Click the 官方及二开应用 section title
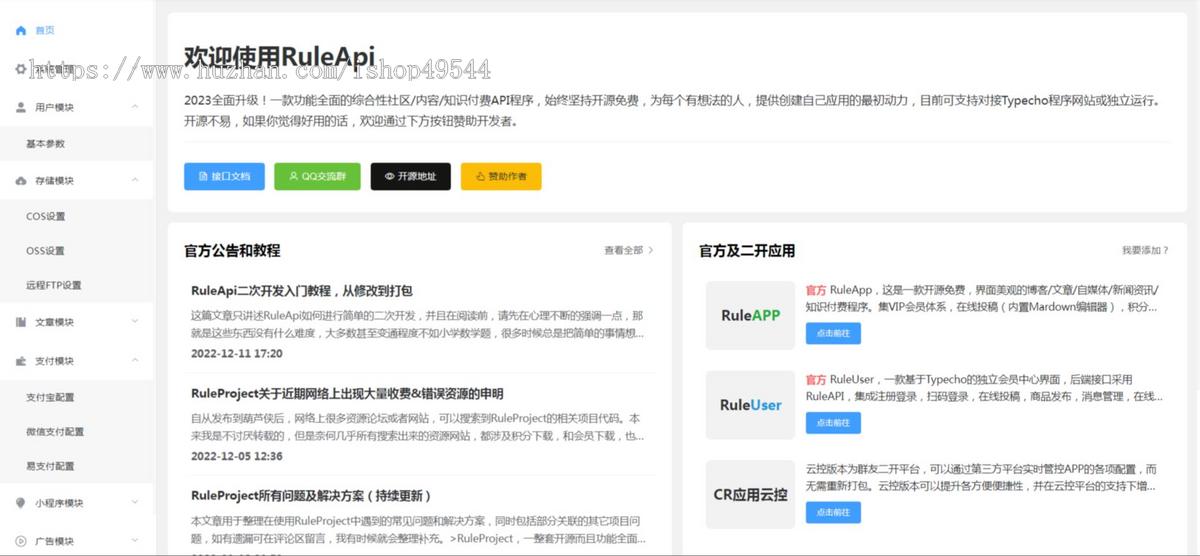The width and height of the screenshot is (1200, 556). click(x=747, y=251)
